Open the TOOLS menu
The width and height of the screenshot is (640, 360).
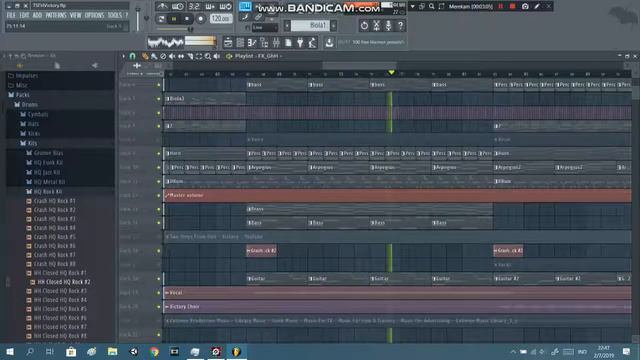[115, 16]
